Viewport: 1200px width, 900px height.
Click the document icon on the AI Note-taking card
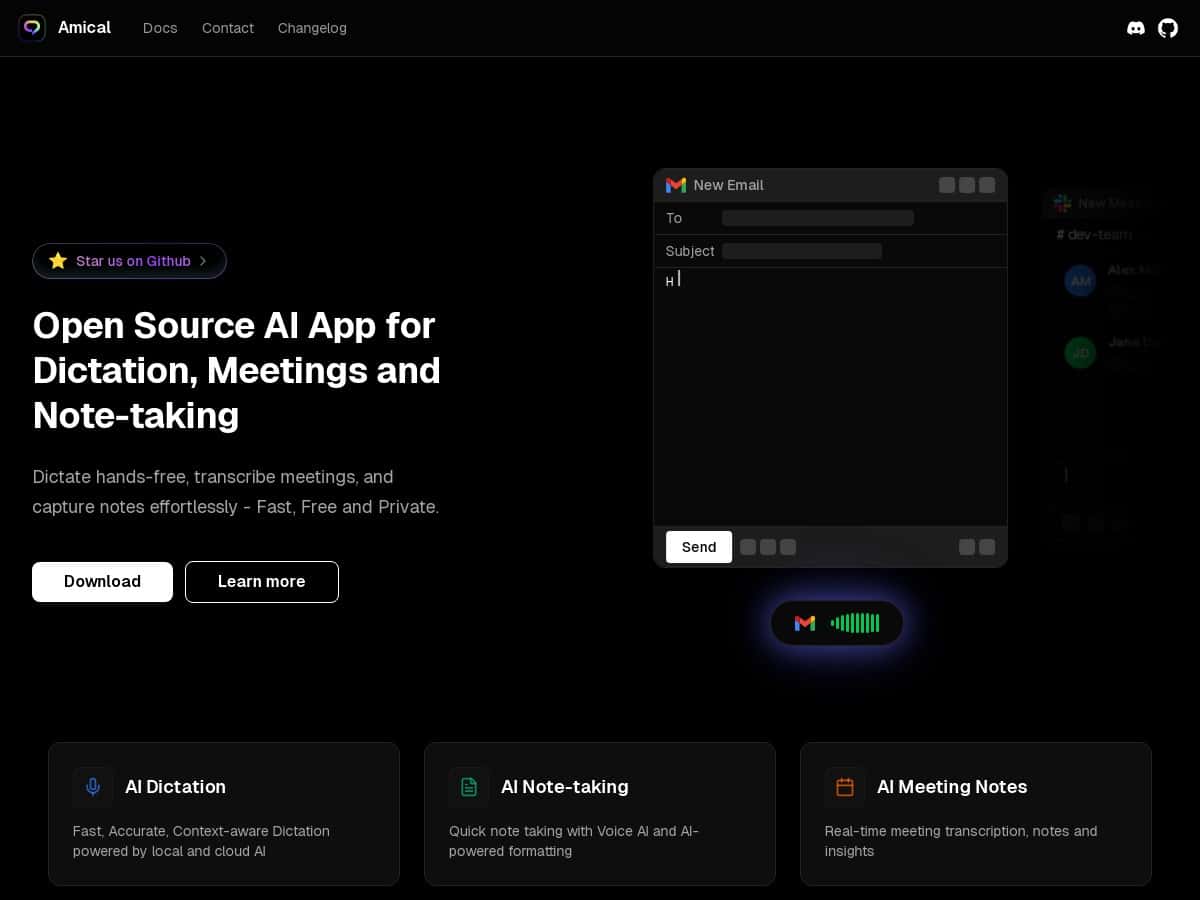pyautogui.click(x=469, y=787)
